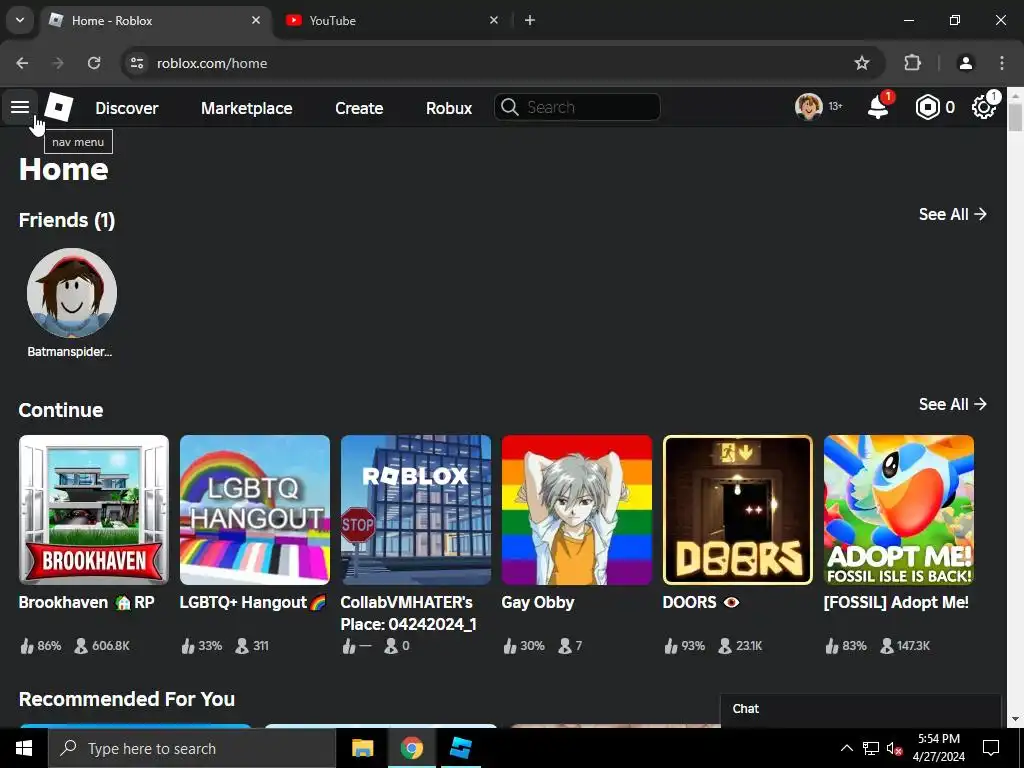Image resolution: width=1024 pixels, height=768 pixels.
Task: Click the [FOSSIL] Adopt Me! title
Action: pos(896,602)
